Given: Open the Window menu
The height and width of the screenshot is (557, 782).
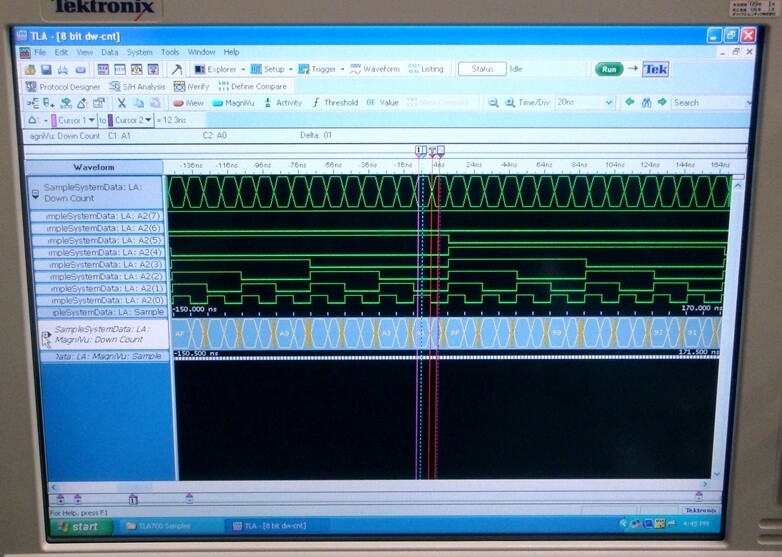Looking at the screenshot, I should (201, 52).
